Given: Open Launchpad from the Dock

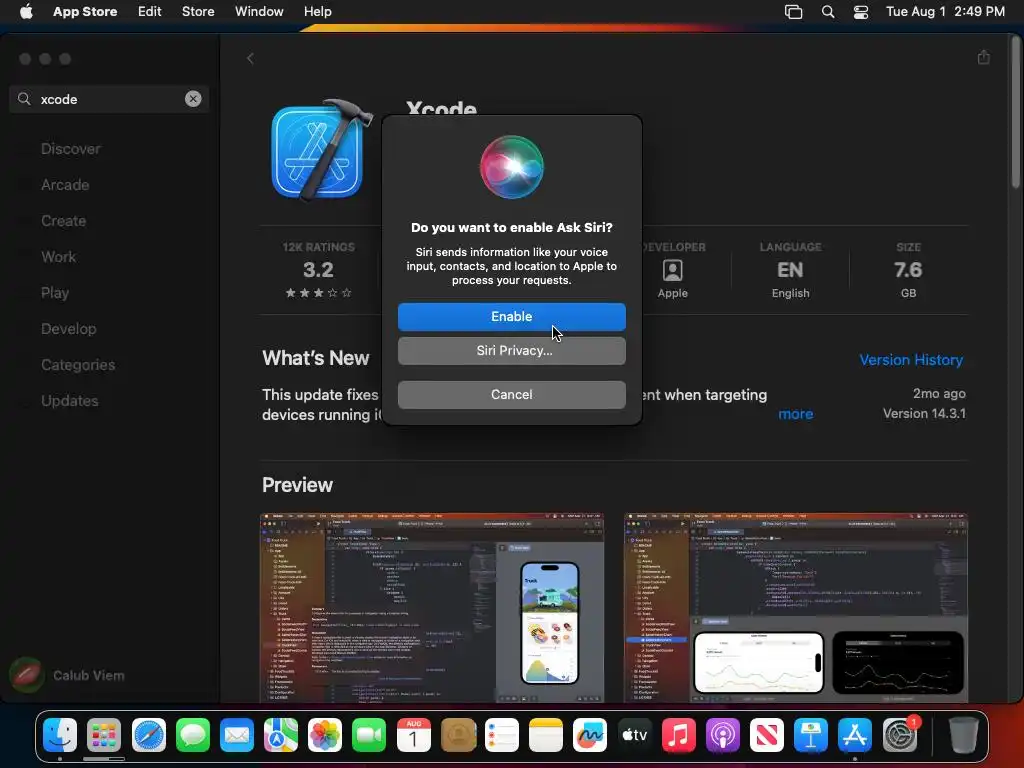Looking at the screenshot, I should point(104,735).
